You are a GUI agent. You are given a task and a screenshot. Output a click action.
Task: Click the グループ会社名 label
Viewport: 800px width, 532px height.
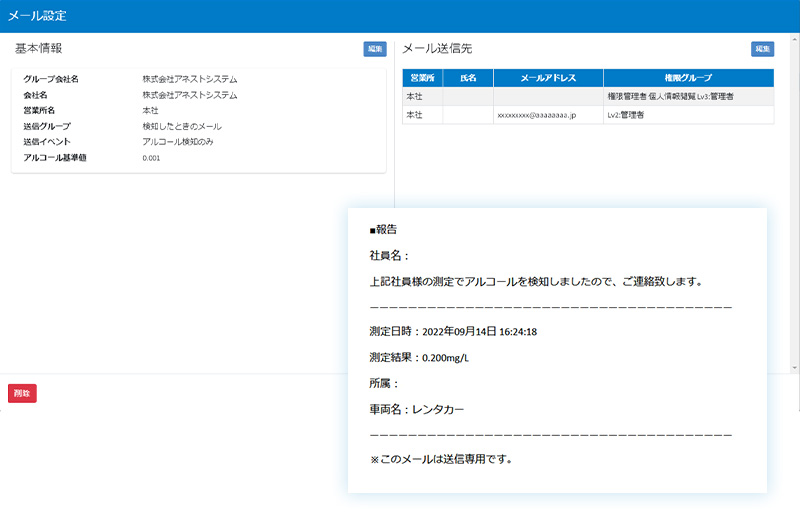[51, 79]
